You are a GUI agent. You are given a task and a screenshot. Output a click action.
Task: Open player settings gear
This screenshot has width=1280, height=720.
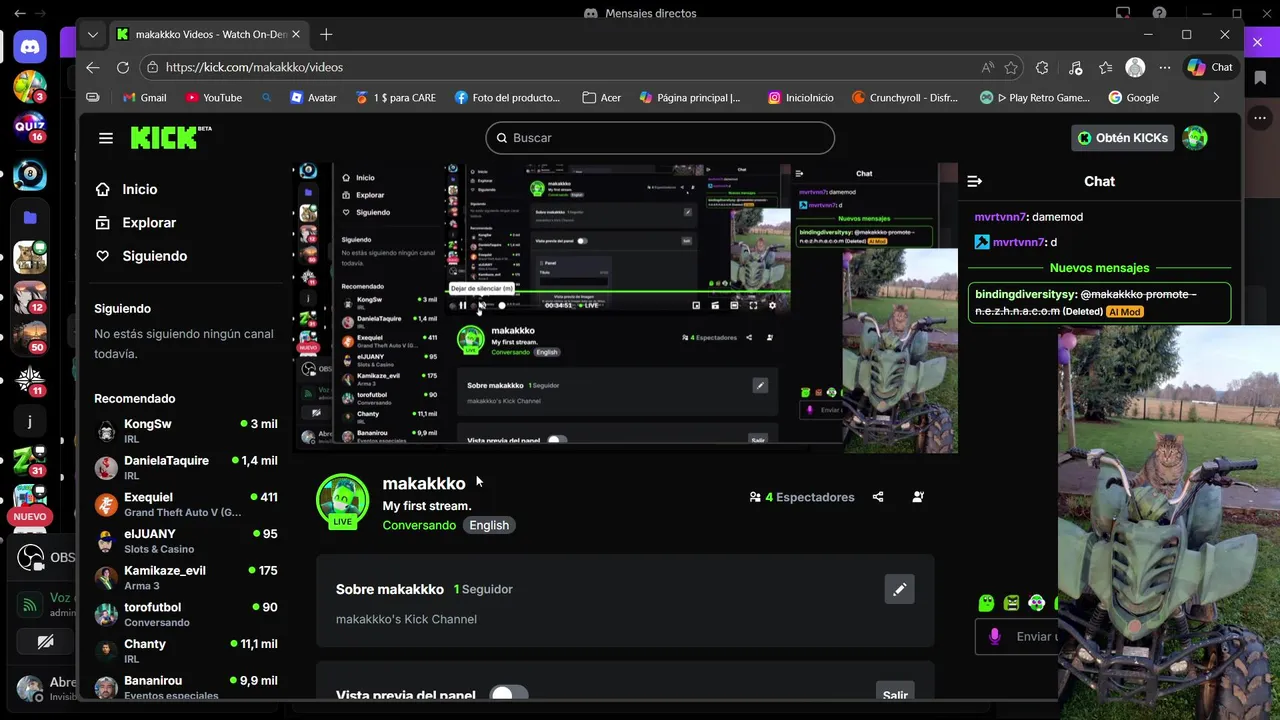(772, 305)
